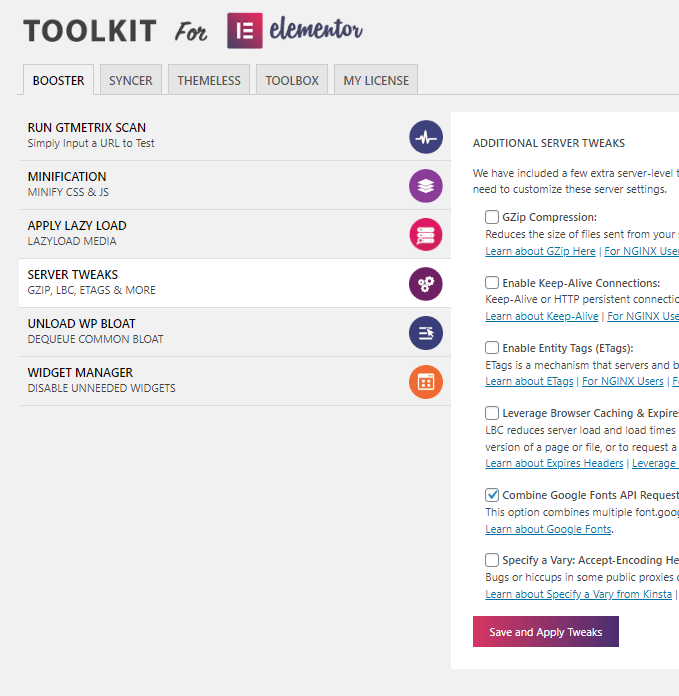Open Learn about Keep-Alive link
Screen dimensions: 679x696
click(x=541, y=316)
